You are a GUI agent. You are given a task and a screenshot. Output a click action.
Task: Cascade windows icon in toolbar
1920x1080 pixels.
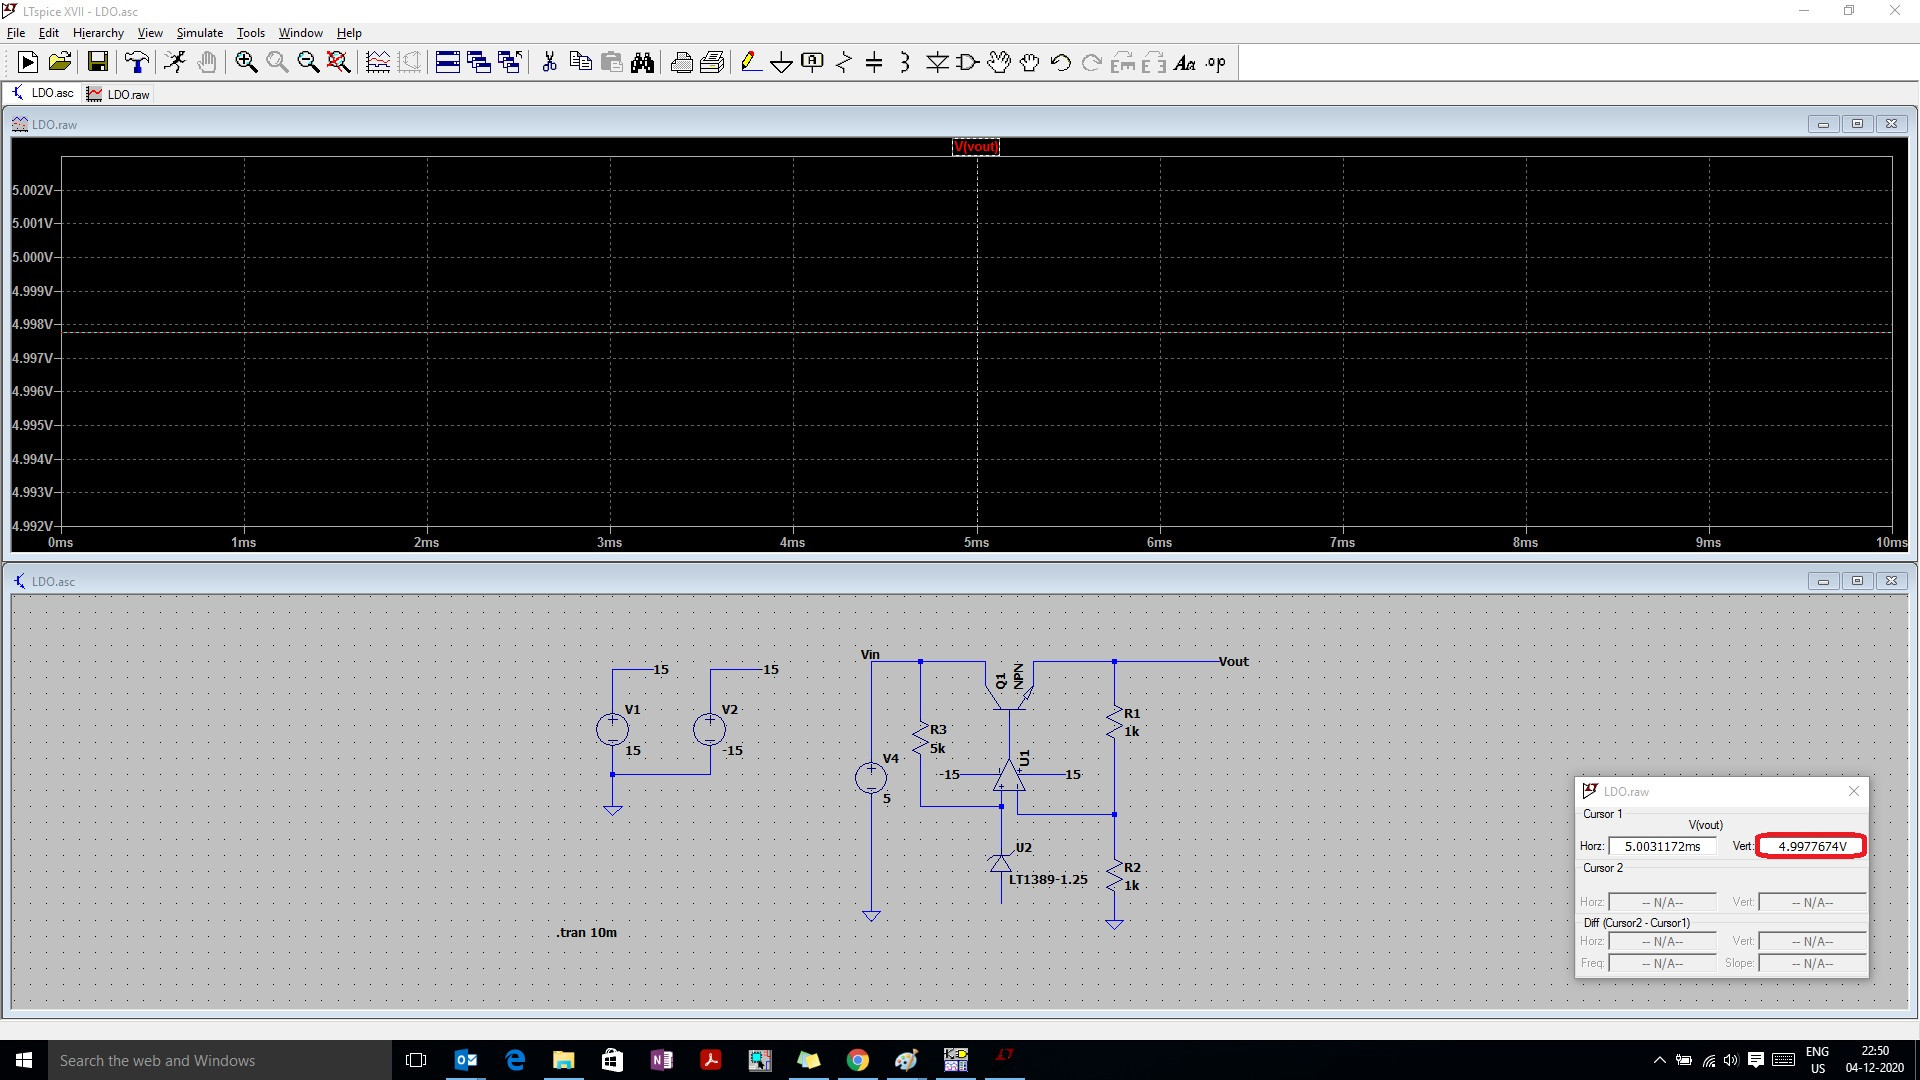click(x=479, y=62)
